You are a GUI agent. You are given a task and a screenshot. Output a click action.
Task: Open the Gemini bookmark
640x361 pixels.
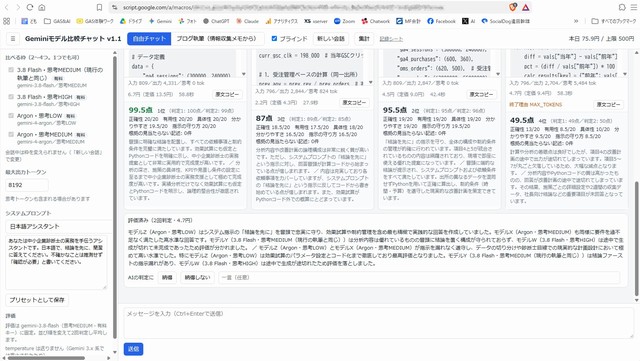click(x=160, y=21)
